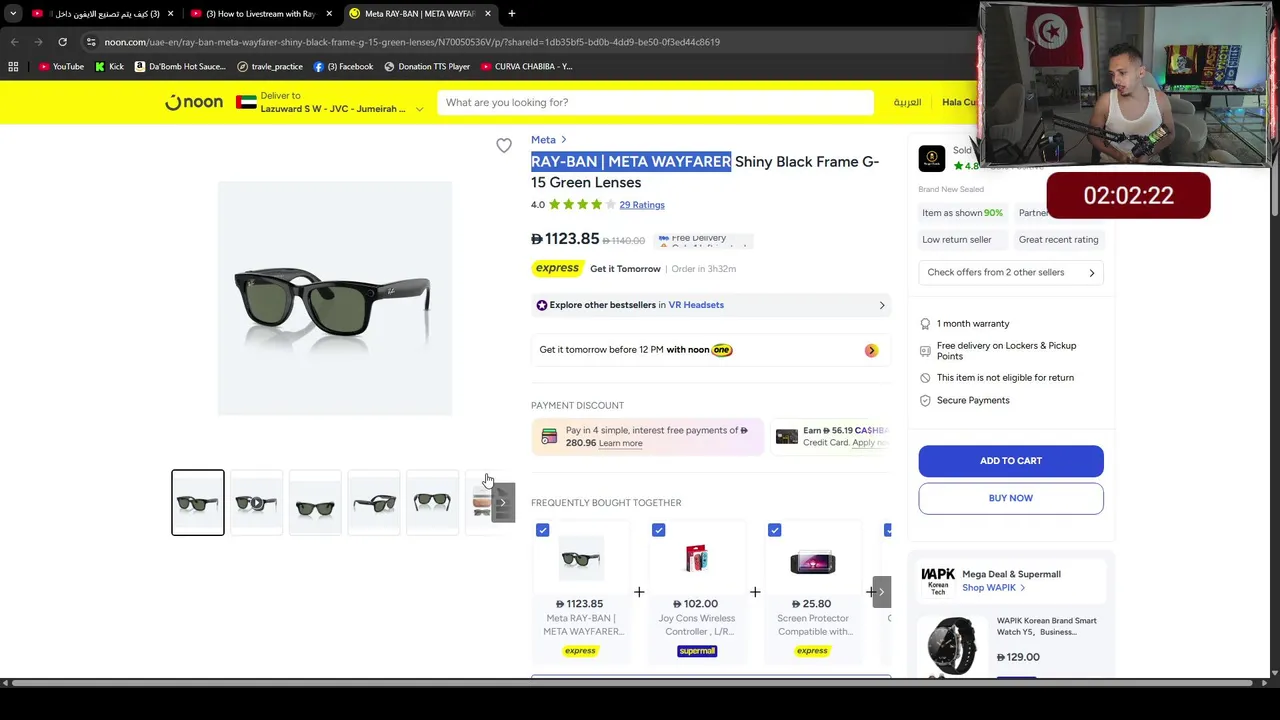This screenshot has width=1280, height=720.
Task: Open the YouTube bookmark
Action: pyautogui.click(x=61, y=66)
